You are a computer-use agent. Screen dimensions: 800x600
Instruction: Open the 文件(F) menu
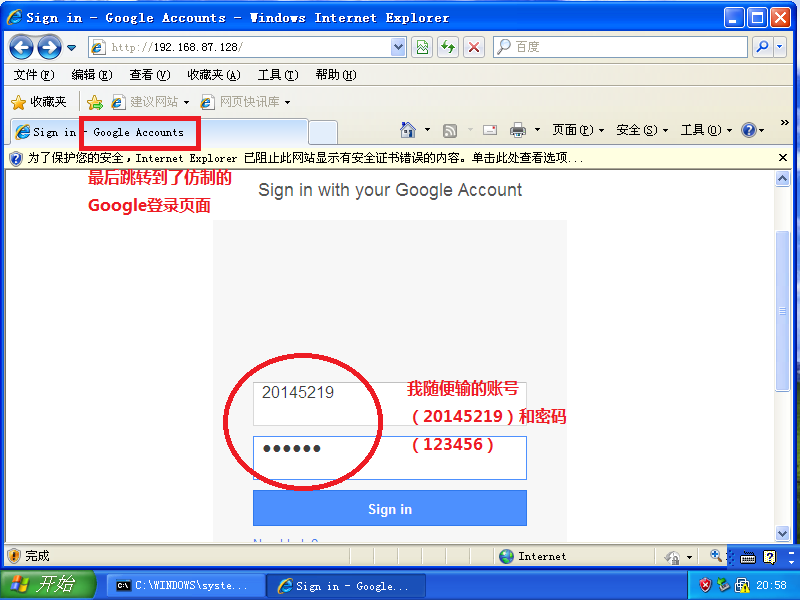pos(34,75)
